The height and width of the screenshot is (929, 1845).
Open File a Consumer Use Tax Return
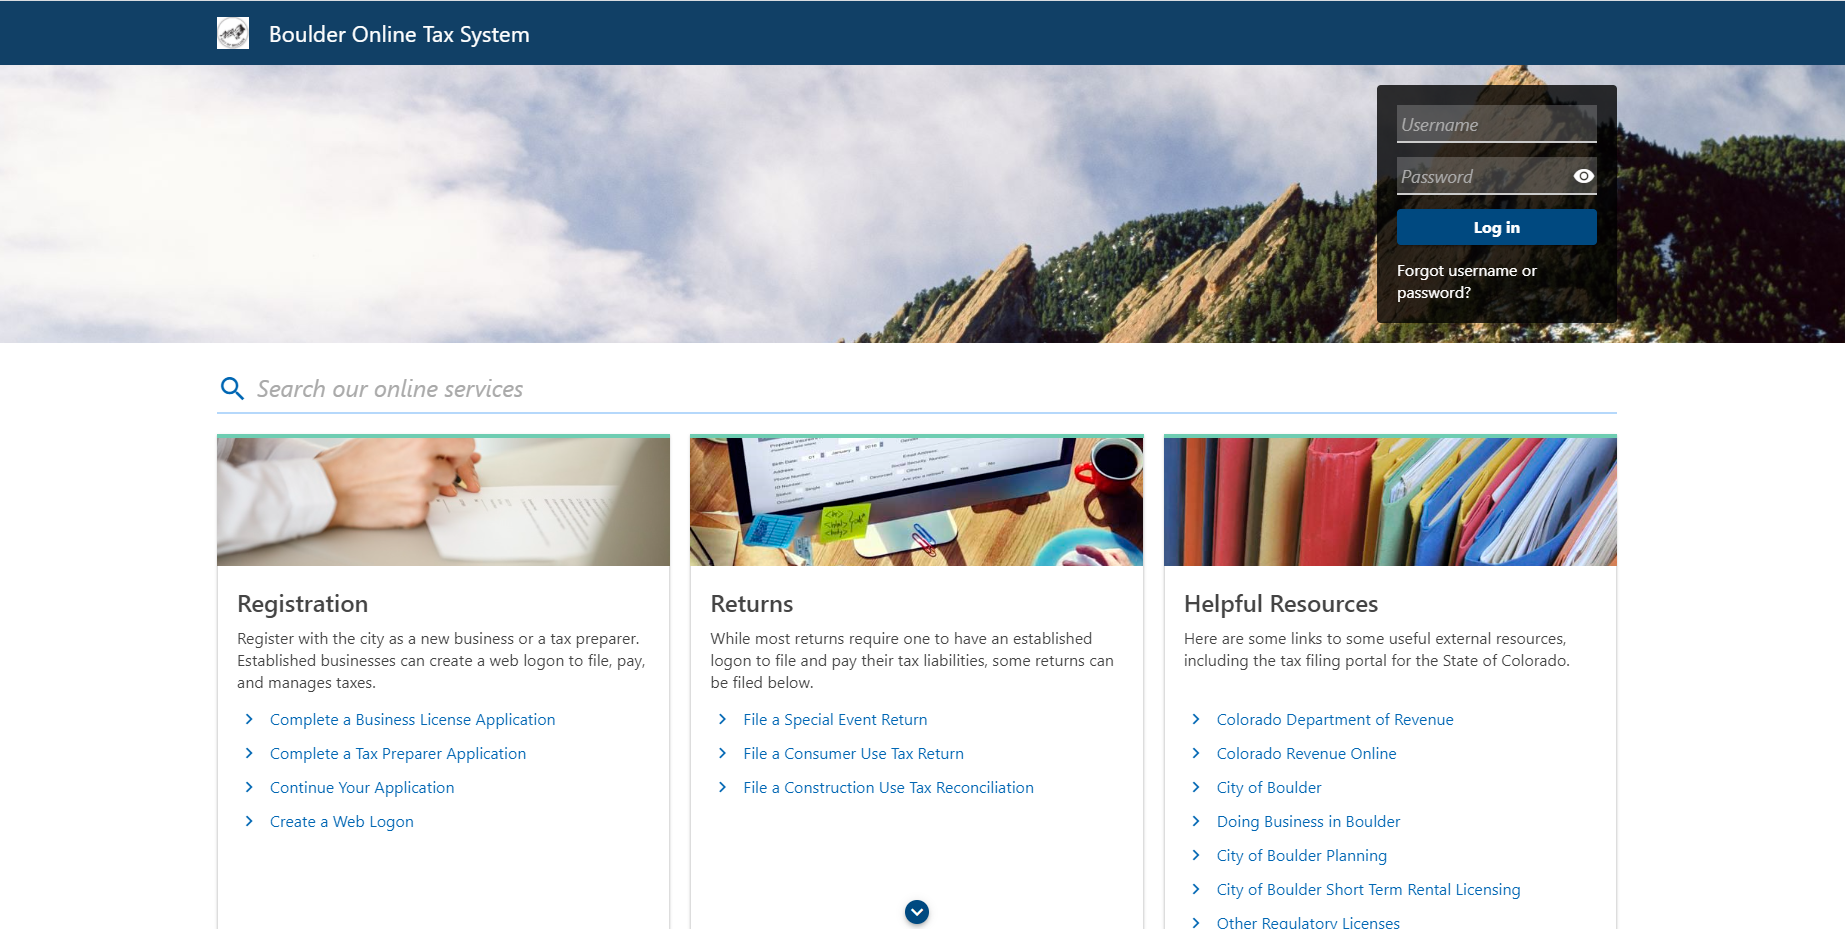coord(853,754)
